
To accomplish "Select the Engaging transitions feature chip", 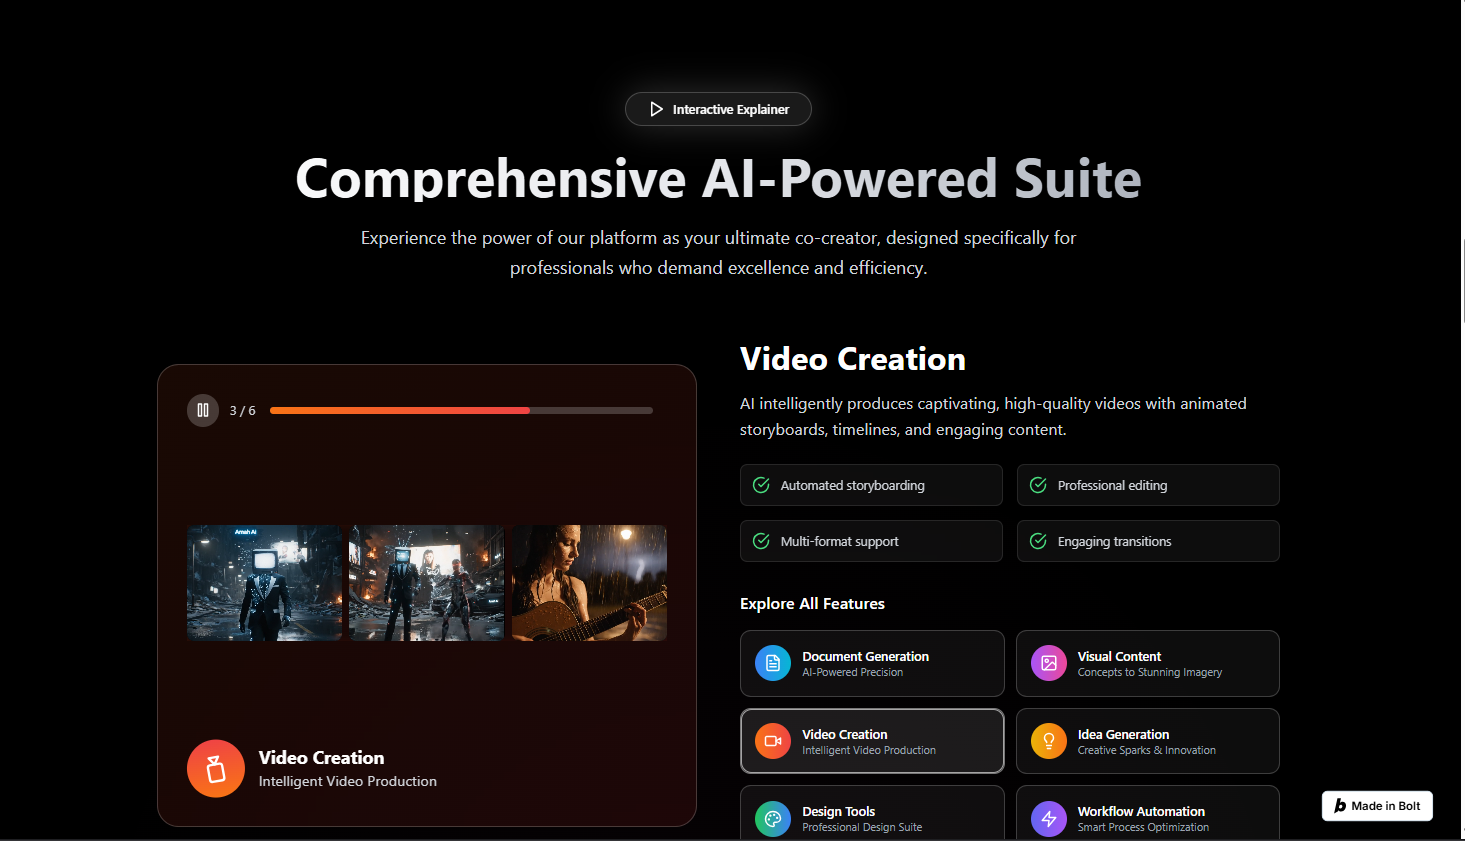I will tap(1147, 541).
